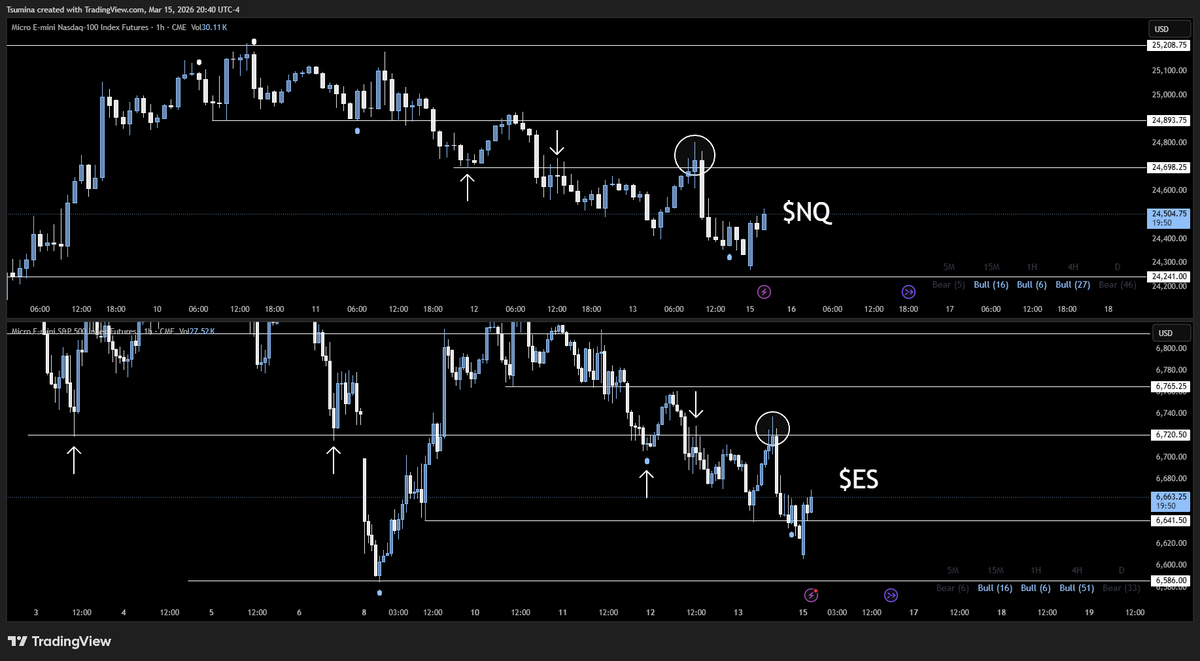
Task: Click the Bear (46) cell on the Nasdaq chart
Action: 1115,284
